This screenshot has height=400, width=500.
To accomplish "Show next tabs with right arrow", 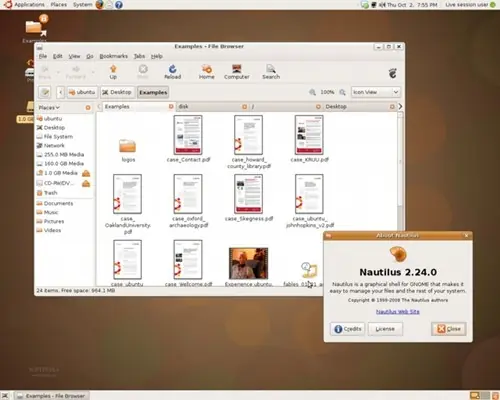I will point(400,107).
